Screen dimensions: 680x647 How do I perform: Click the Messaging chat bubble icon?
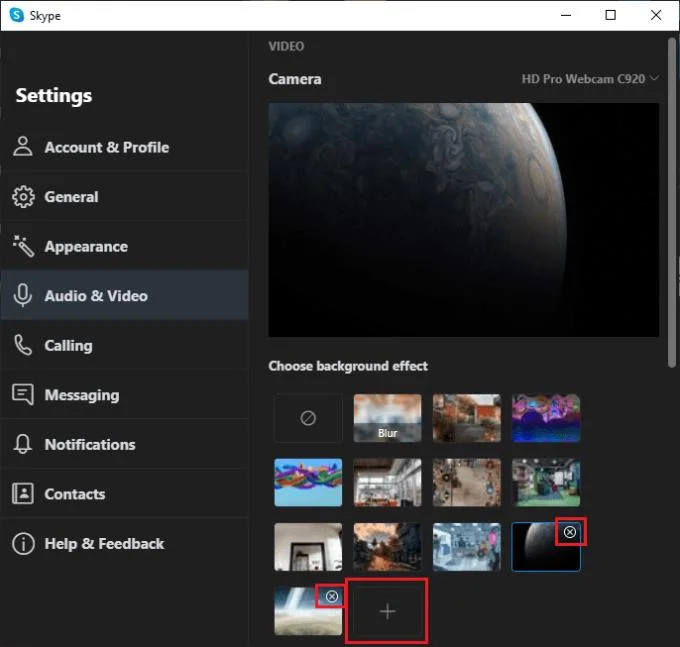click(x=23, y=394)
